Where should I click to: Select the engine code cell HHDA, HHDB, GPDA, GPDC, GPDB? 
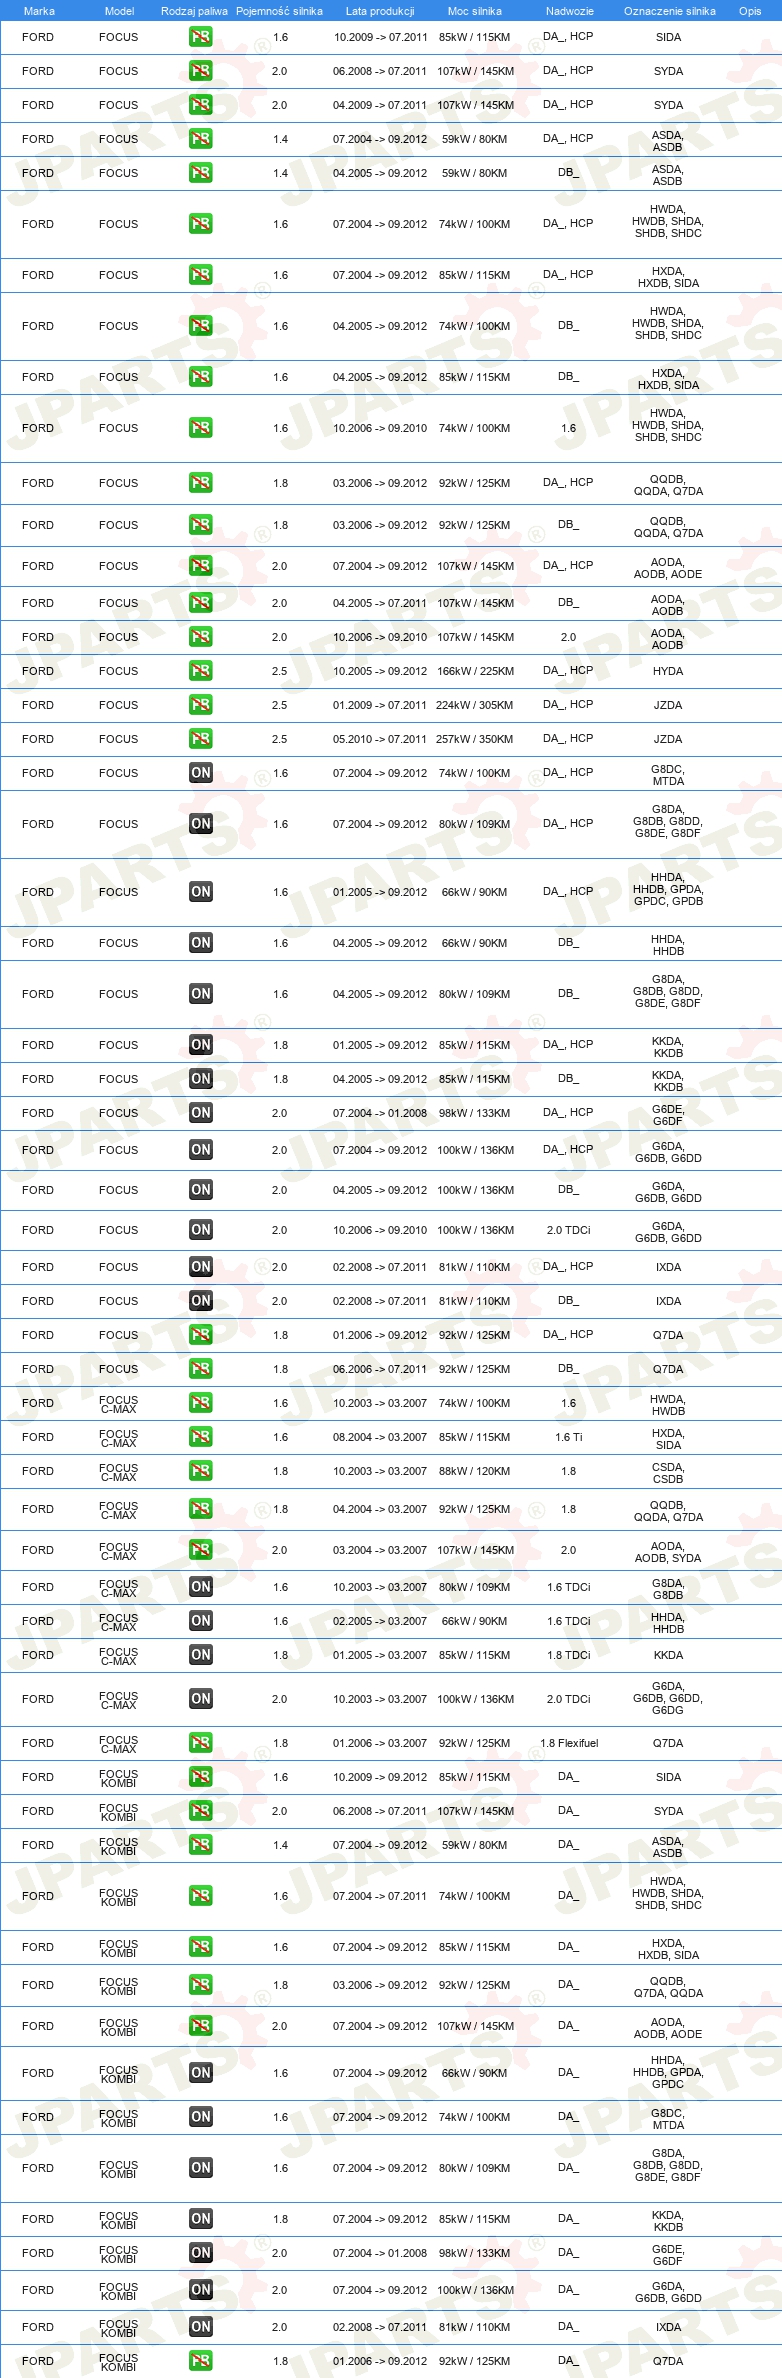click(668, 889)
